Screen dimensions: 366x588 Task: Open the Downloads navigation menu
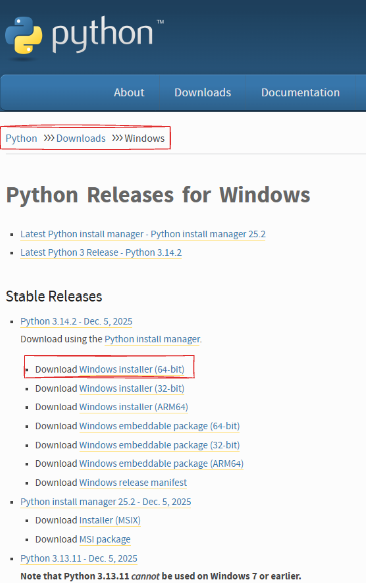tap(202, 92)
